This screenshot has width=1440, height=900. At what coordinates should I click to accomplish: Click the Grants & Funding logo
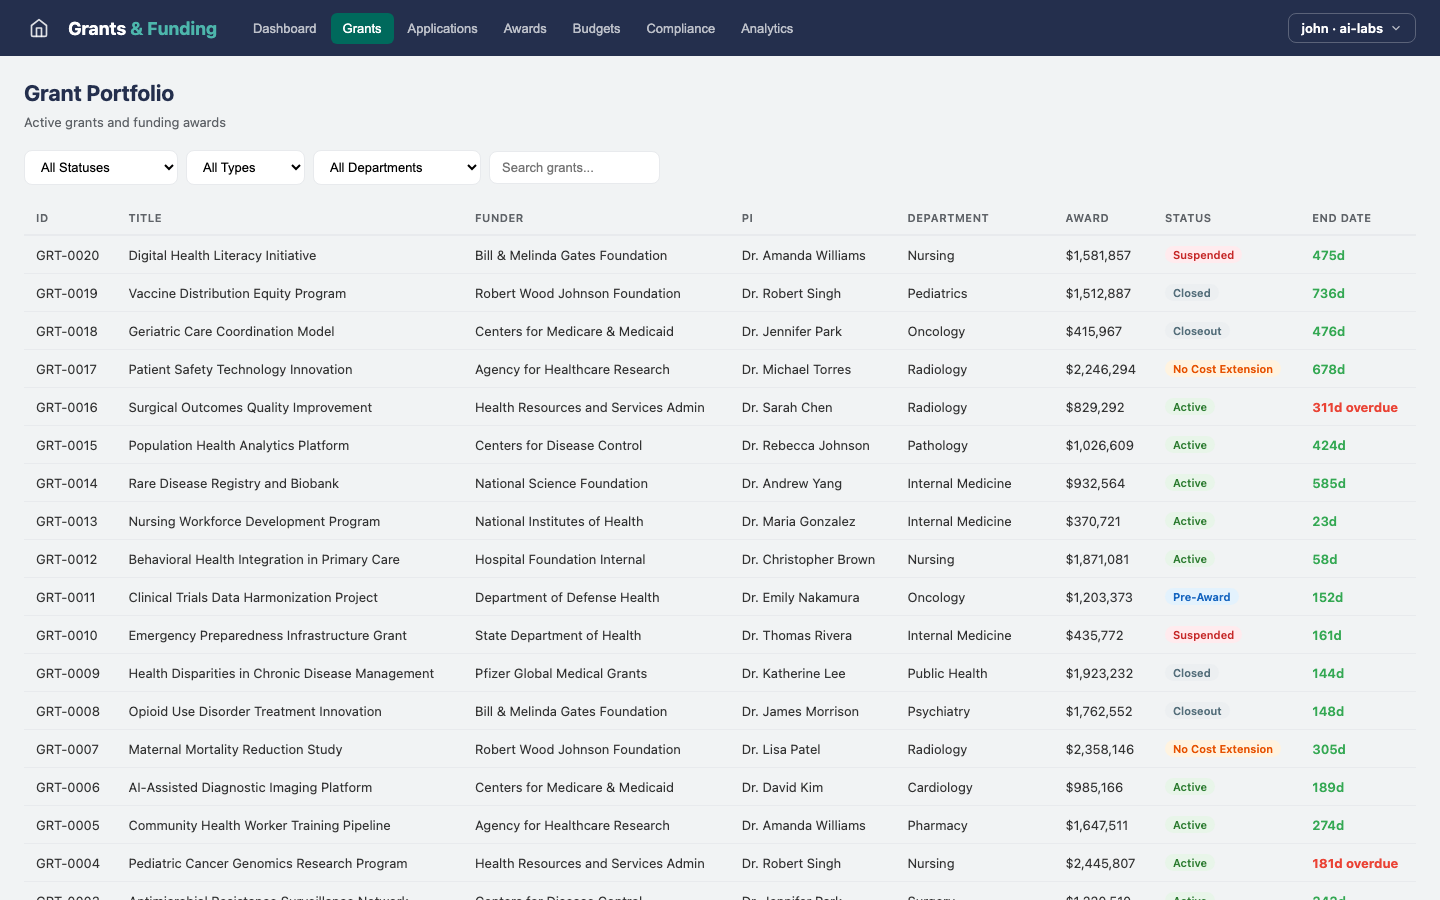[x=142, y=28]
